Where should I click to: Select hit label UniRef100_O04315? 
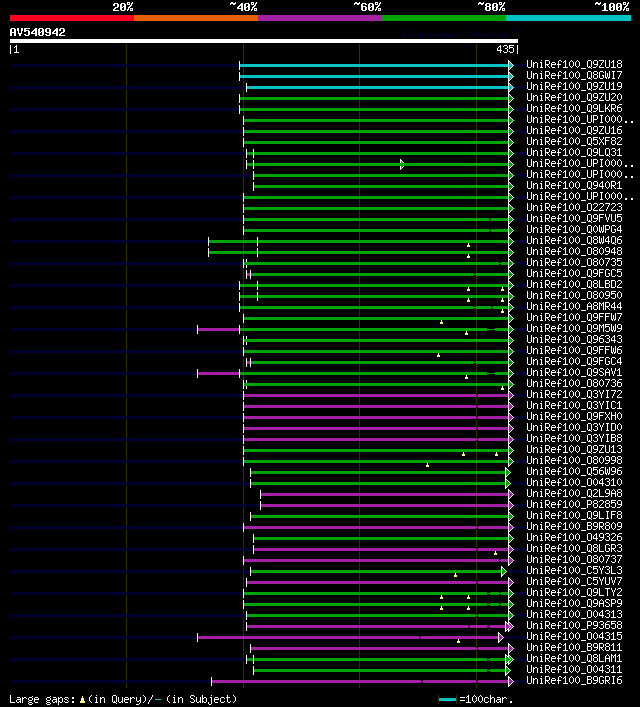coord(574,636)
